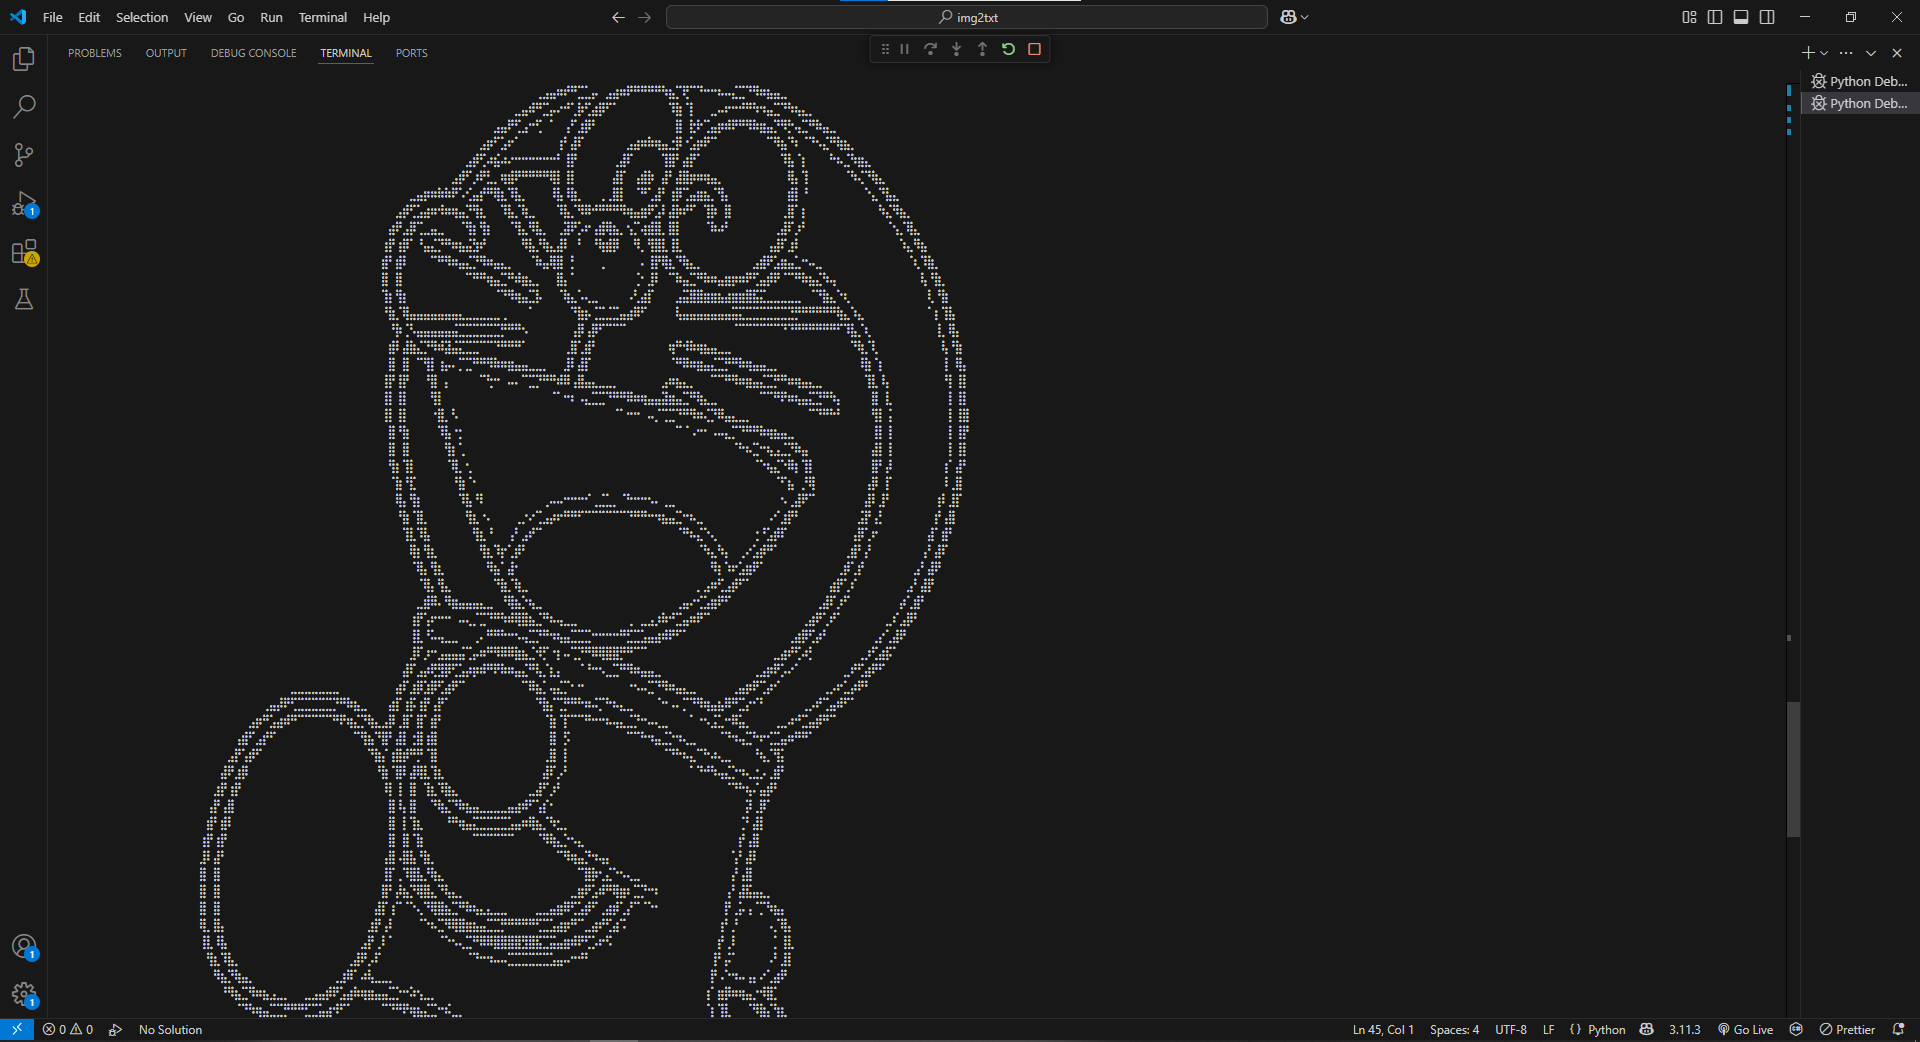This screenshot has width=1920, height=1042.
Task: Grab the debug toolbar drag handle
Action: [885, 49]
